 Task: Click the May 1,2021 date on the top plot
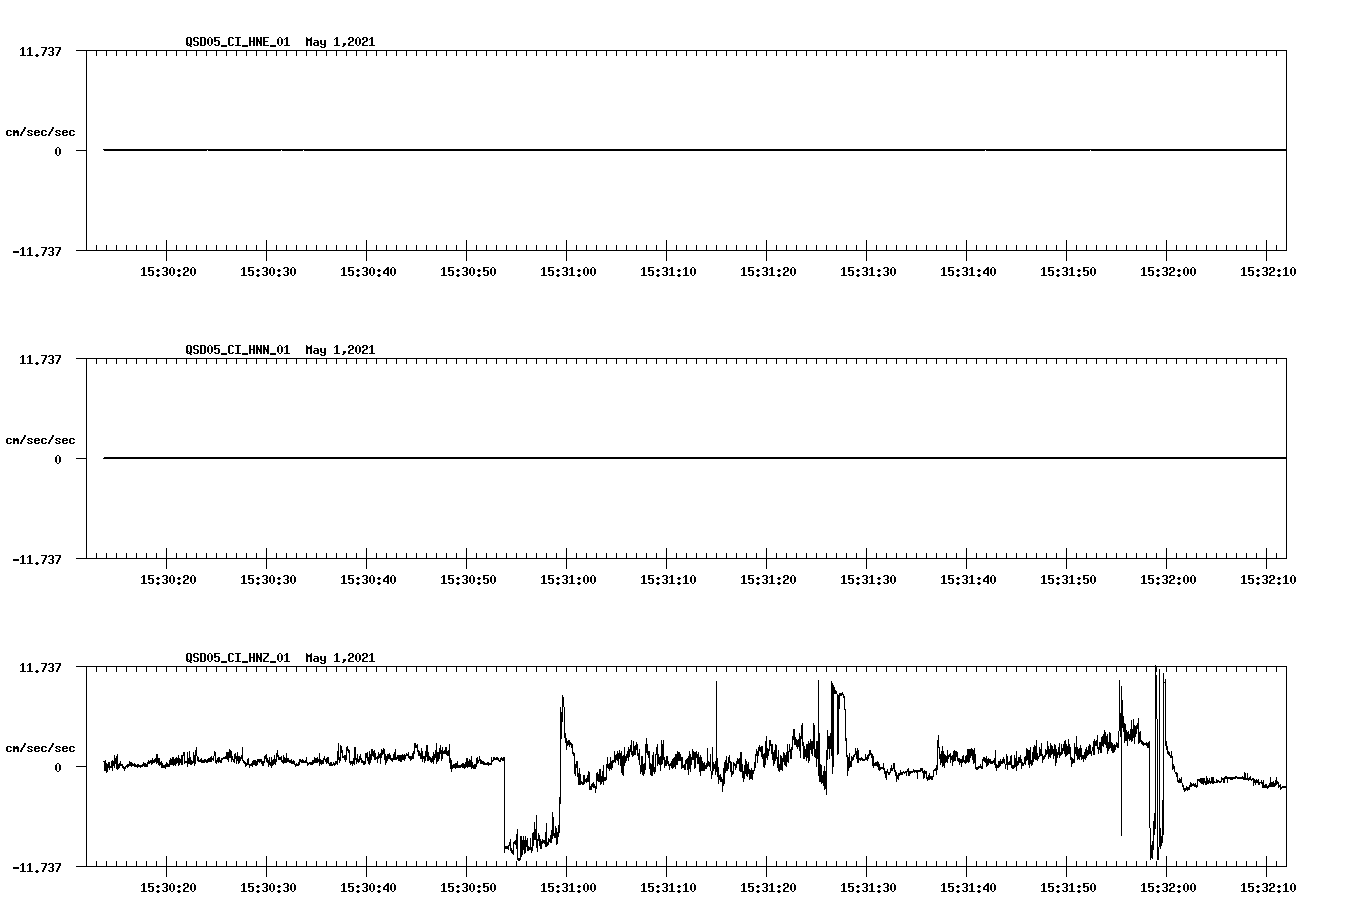click(x=340, y=42)
